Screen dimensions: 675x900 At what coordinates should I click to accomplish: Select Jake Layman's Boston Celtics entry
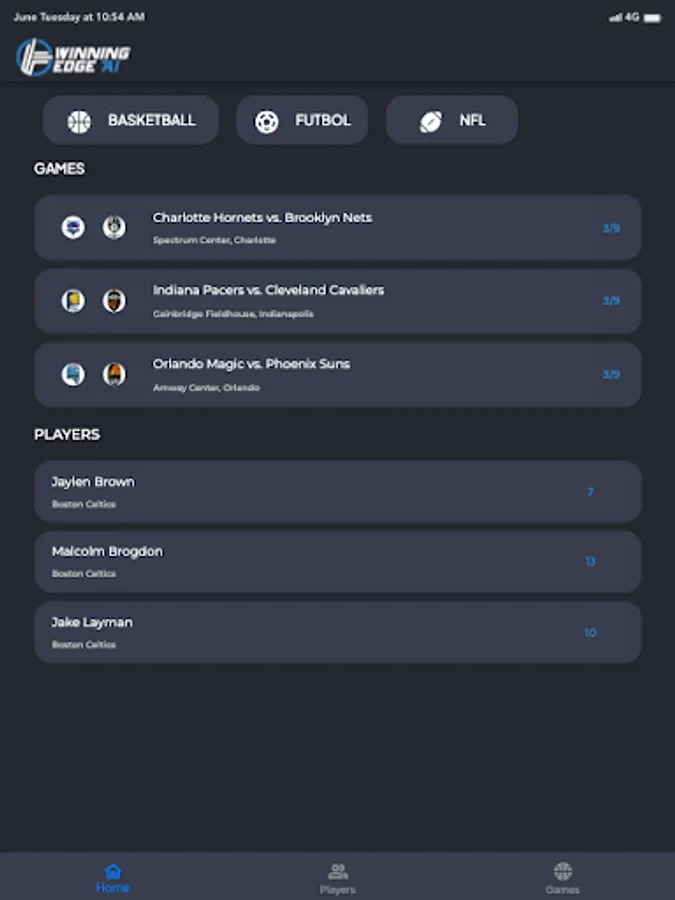coord(337,631)
